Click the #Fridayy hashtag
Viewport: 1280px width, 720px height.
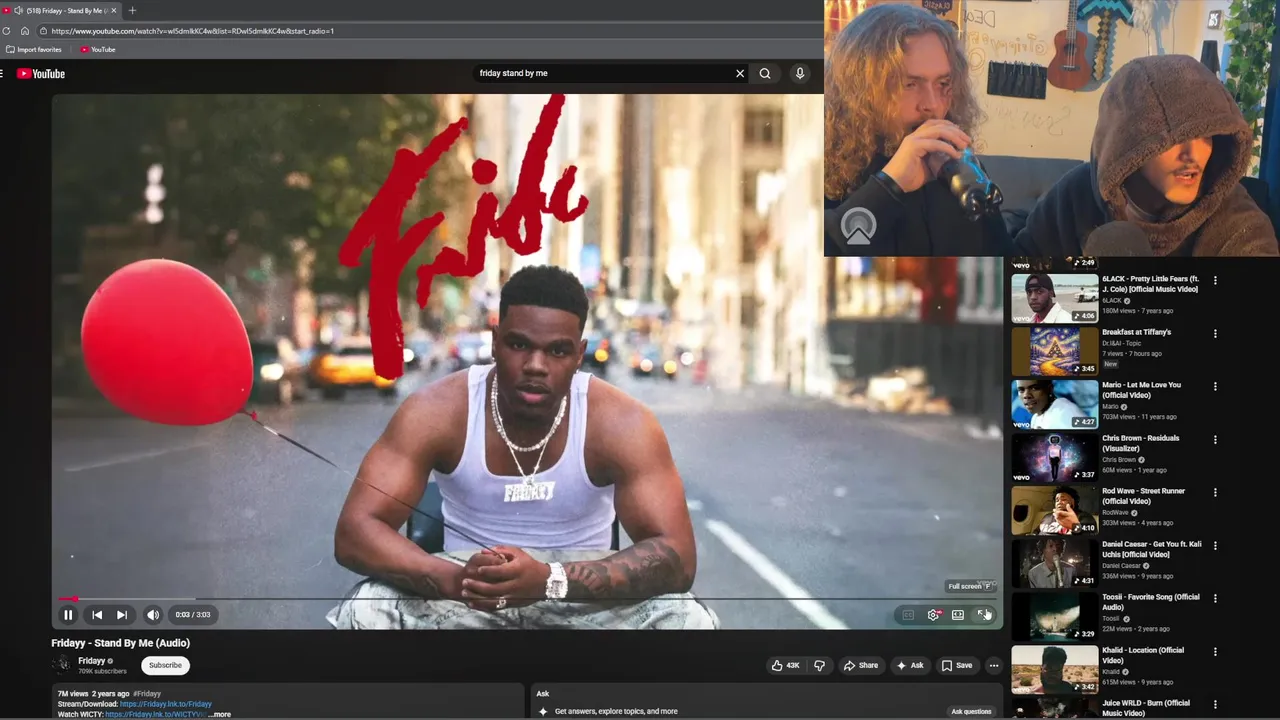pyautogui.click(x=147, y=694)
